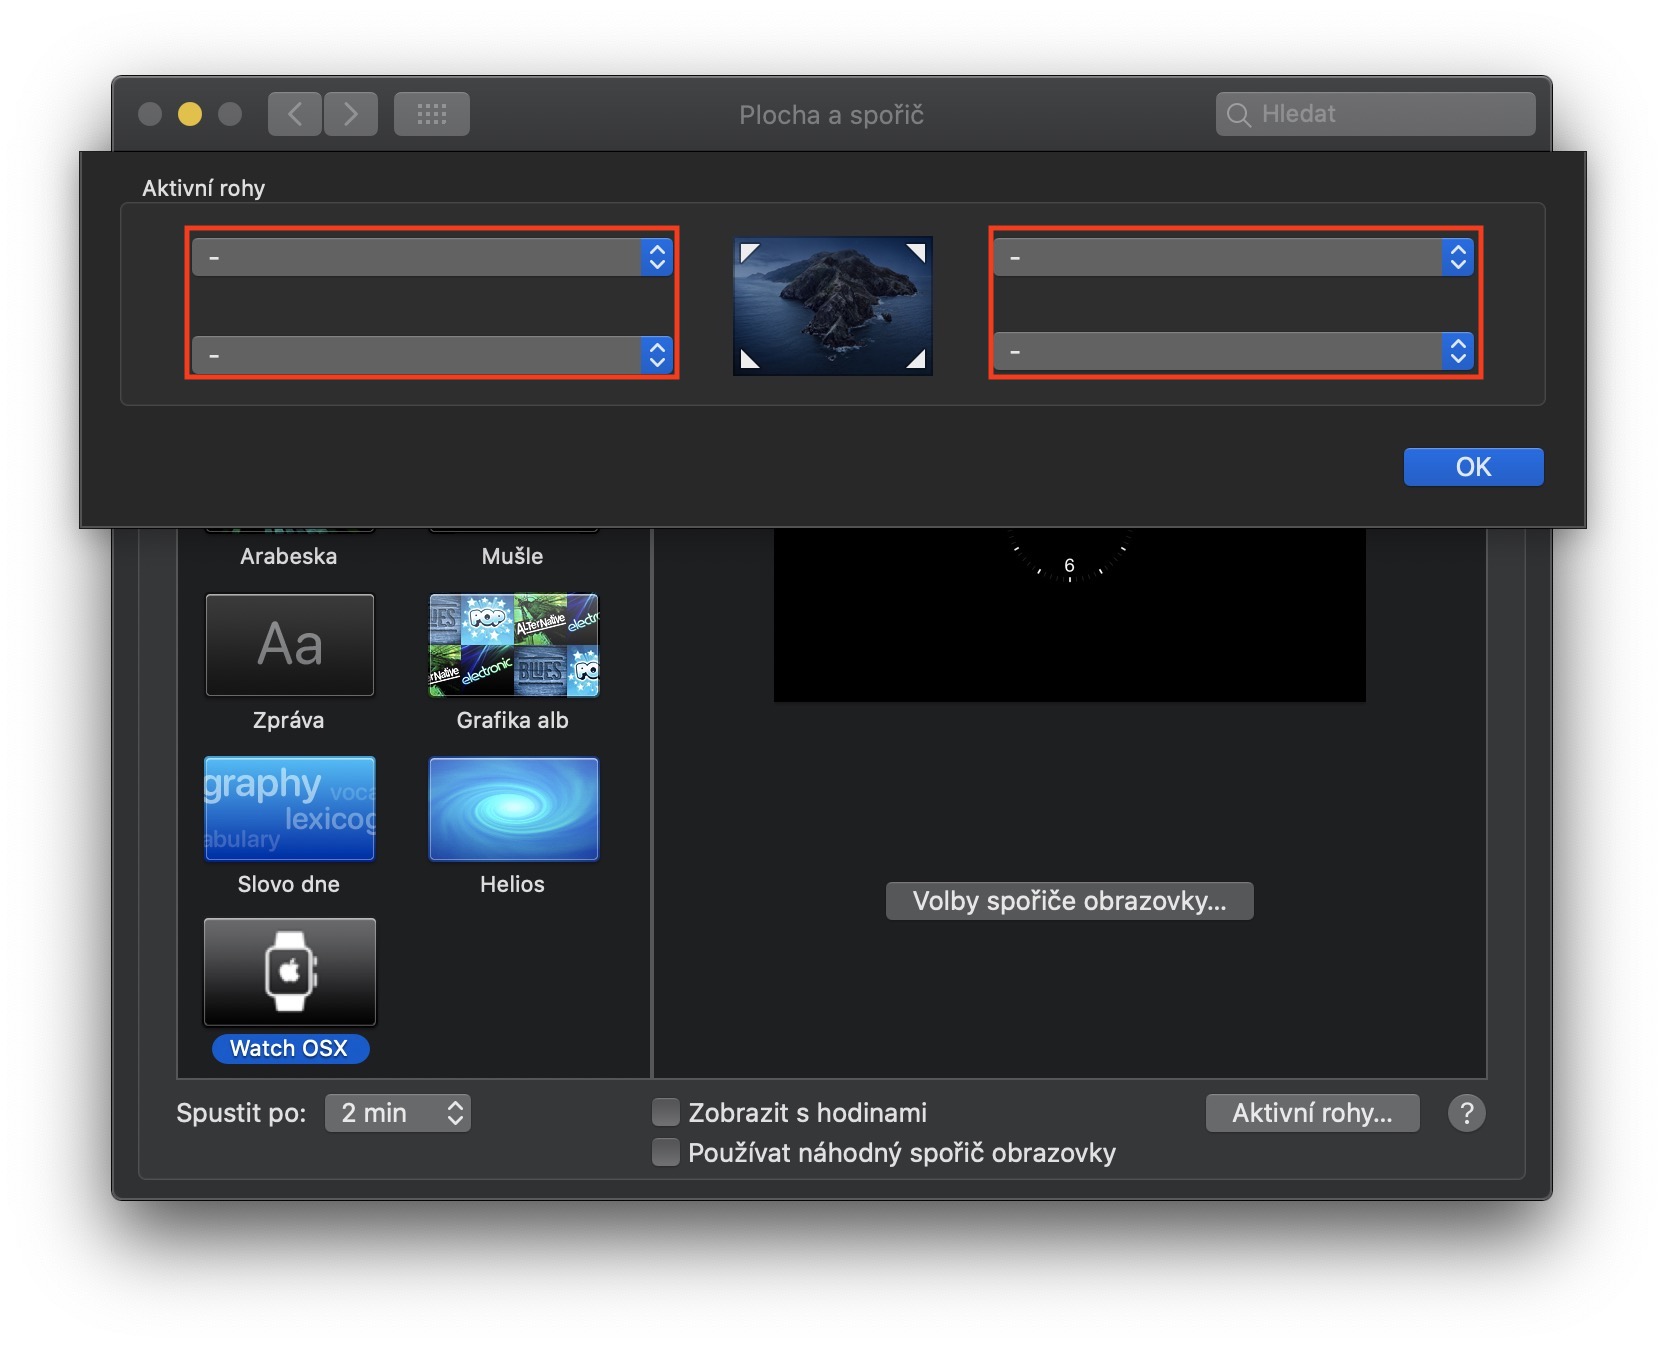Open the help question mark button
Image resolution: width=1664 pixels, height=1348 pixels.
1466,1113
